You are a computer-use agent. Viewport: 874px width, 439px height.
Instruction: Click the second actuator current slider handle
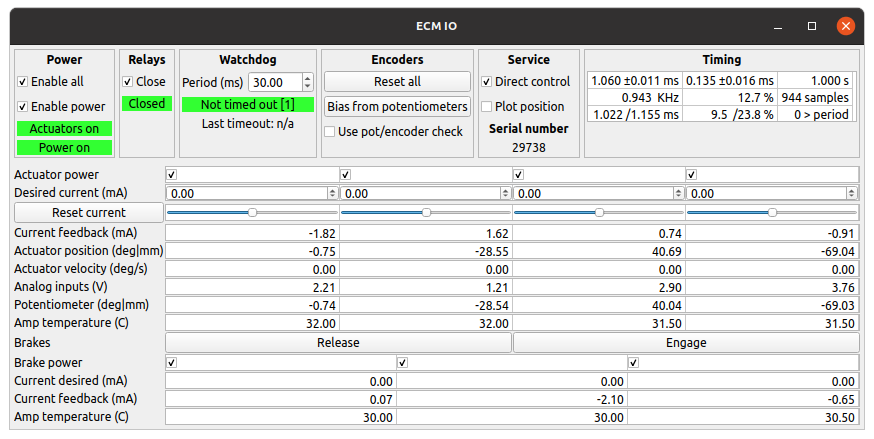pyautogui.click(x=426, y=212)
